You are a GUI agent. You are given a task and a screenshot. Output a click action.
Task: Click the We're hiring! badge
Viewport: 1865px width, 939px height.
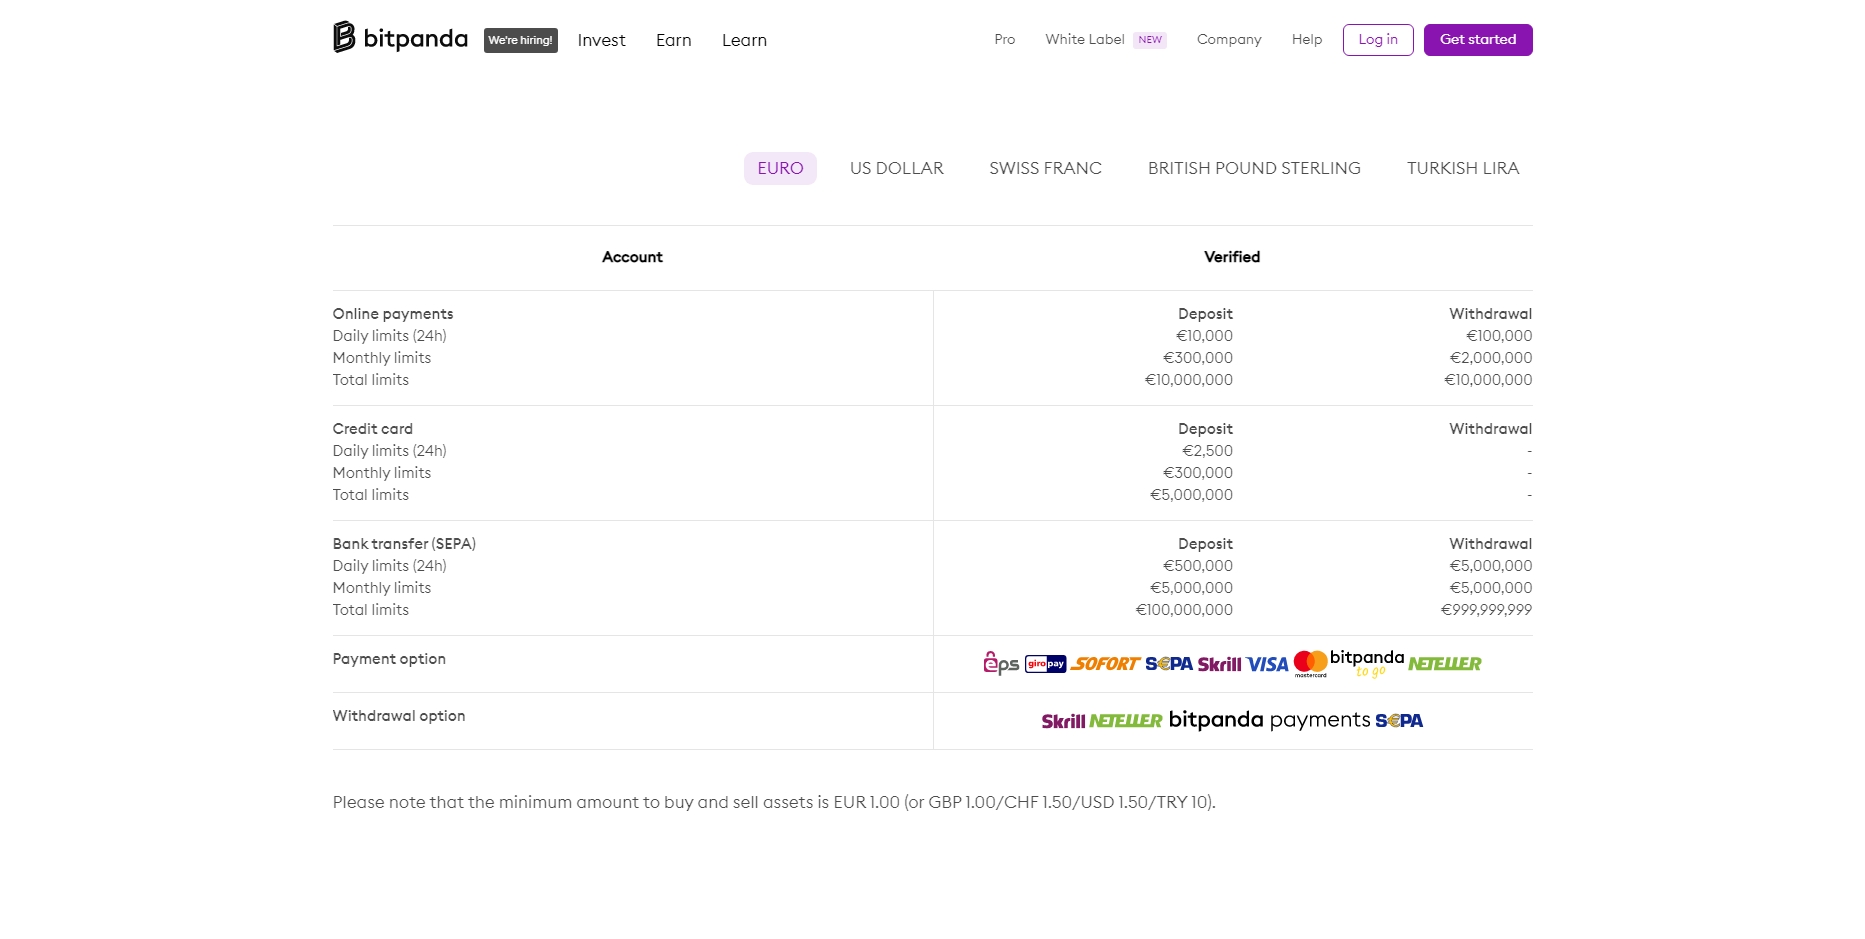520,40
